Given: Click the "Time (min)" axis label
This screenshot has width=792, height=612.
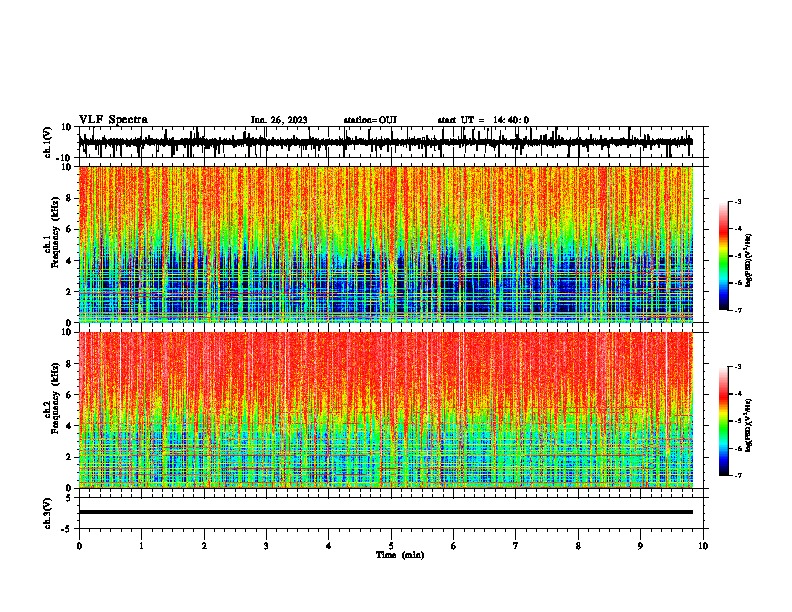Looking at the screenshot, I should (400, 555).
